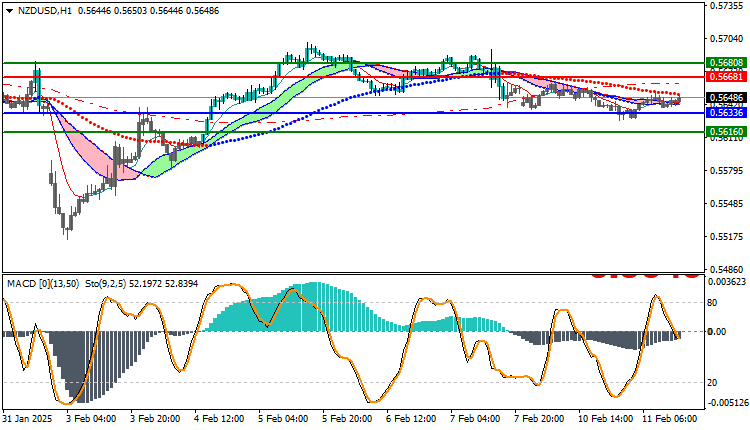Click the 4 Feb 12:00 time label
Viewport: 750px width, 430px height.
click(219, 419)
